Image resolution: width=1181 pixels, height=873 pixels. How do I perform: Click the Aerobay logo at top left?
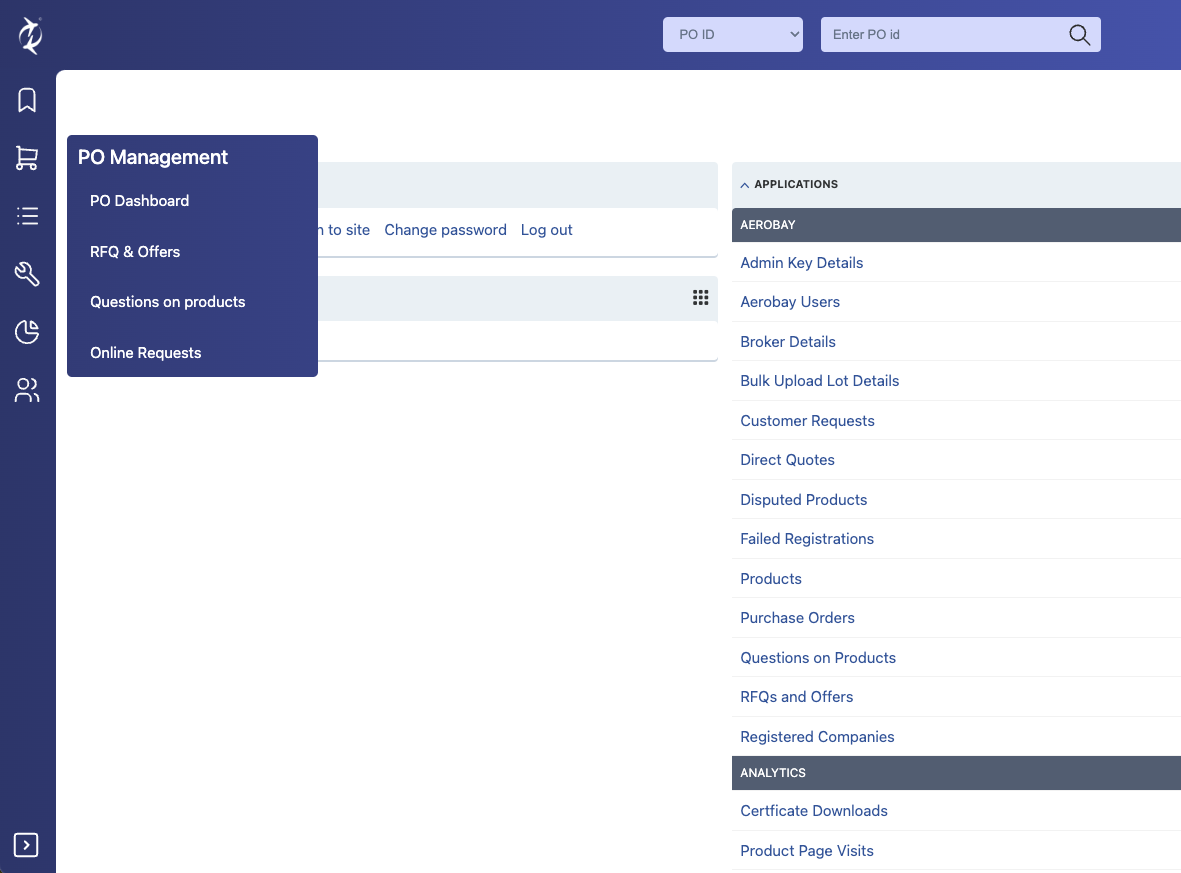point(29,34)
